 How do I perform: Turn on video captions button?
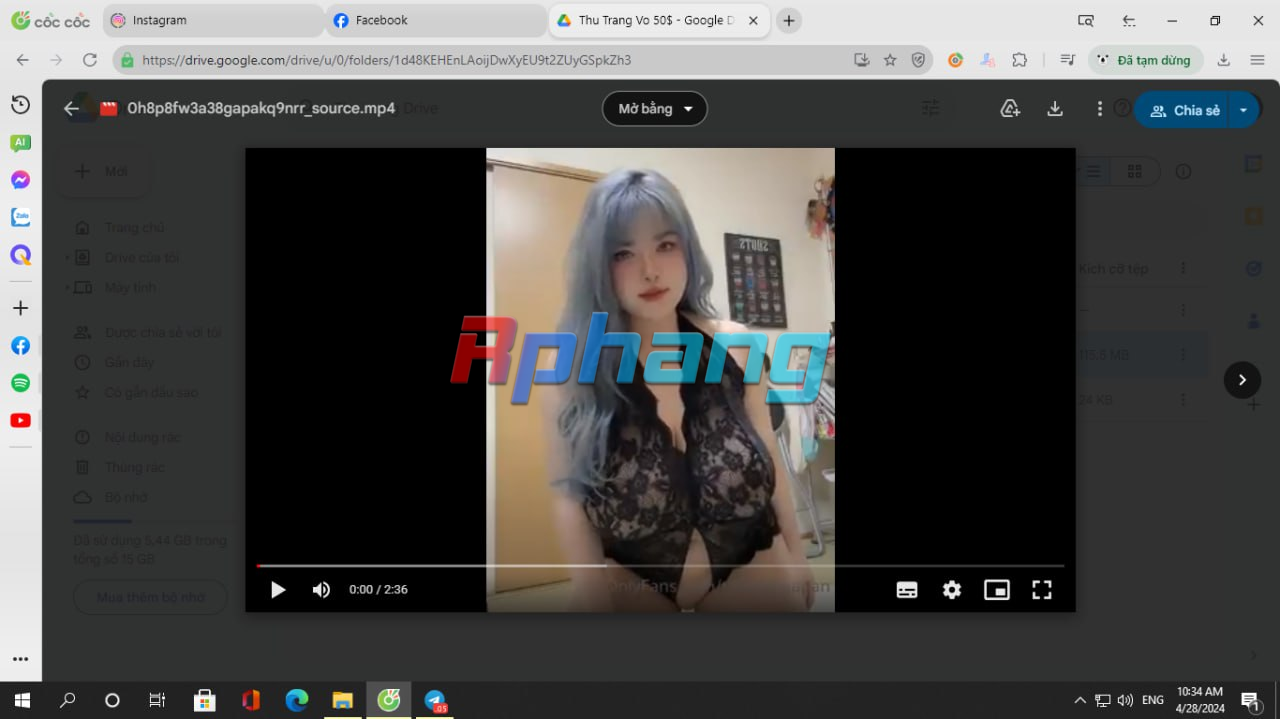pos(907,590)
